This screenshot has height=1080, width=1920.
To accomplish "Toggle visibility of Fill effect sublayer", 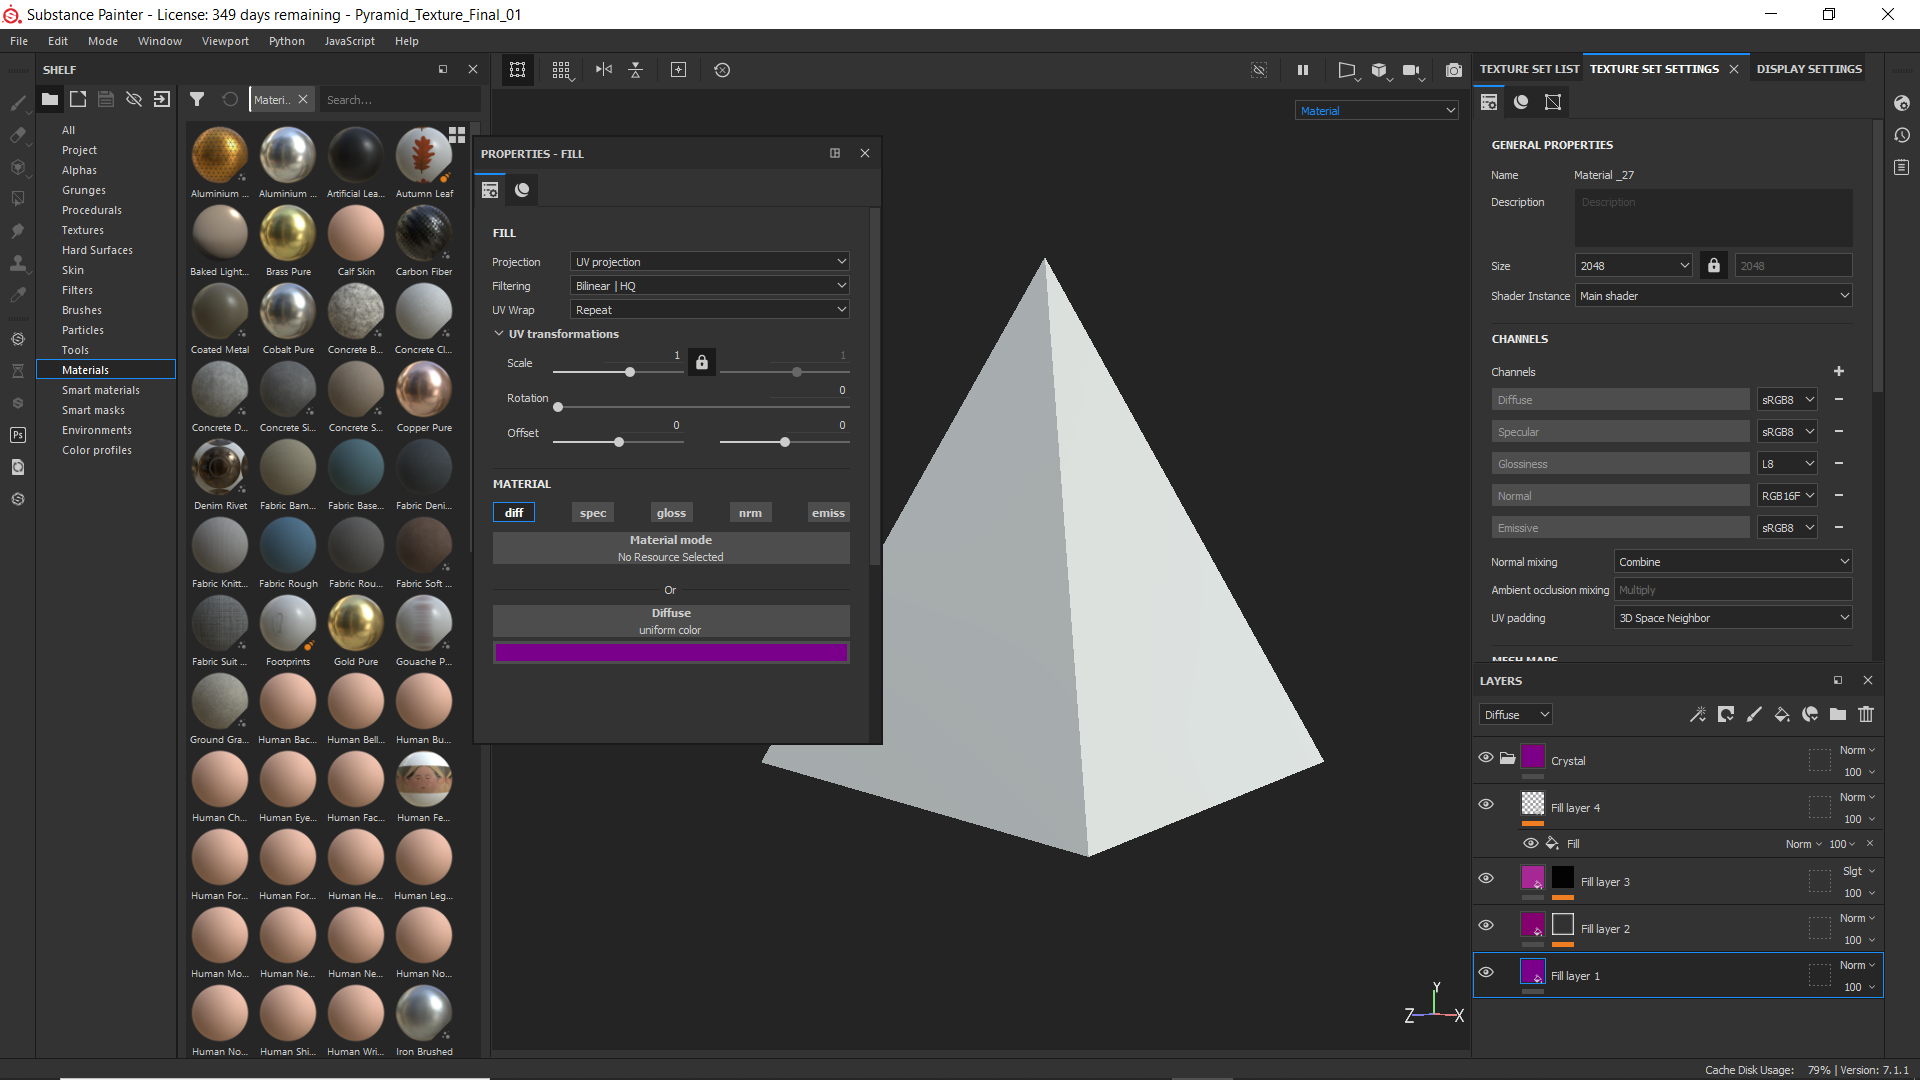I will pos(1531,843).
